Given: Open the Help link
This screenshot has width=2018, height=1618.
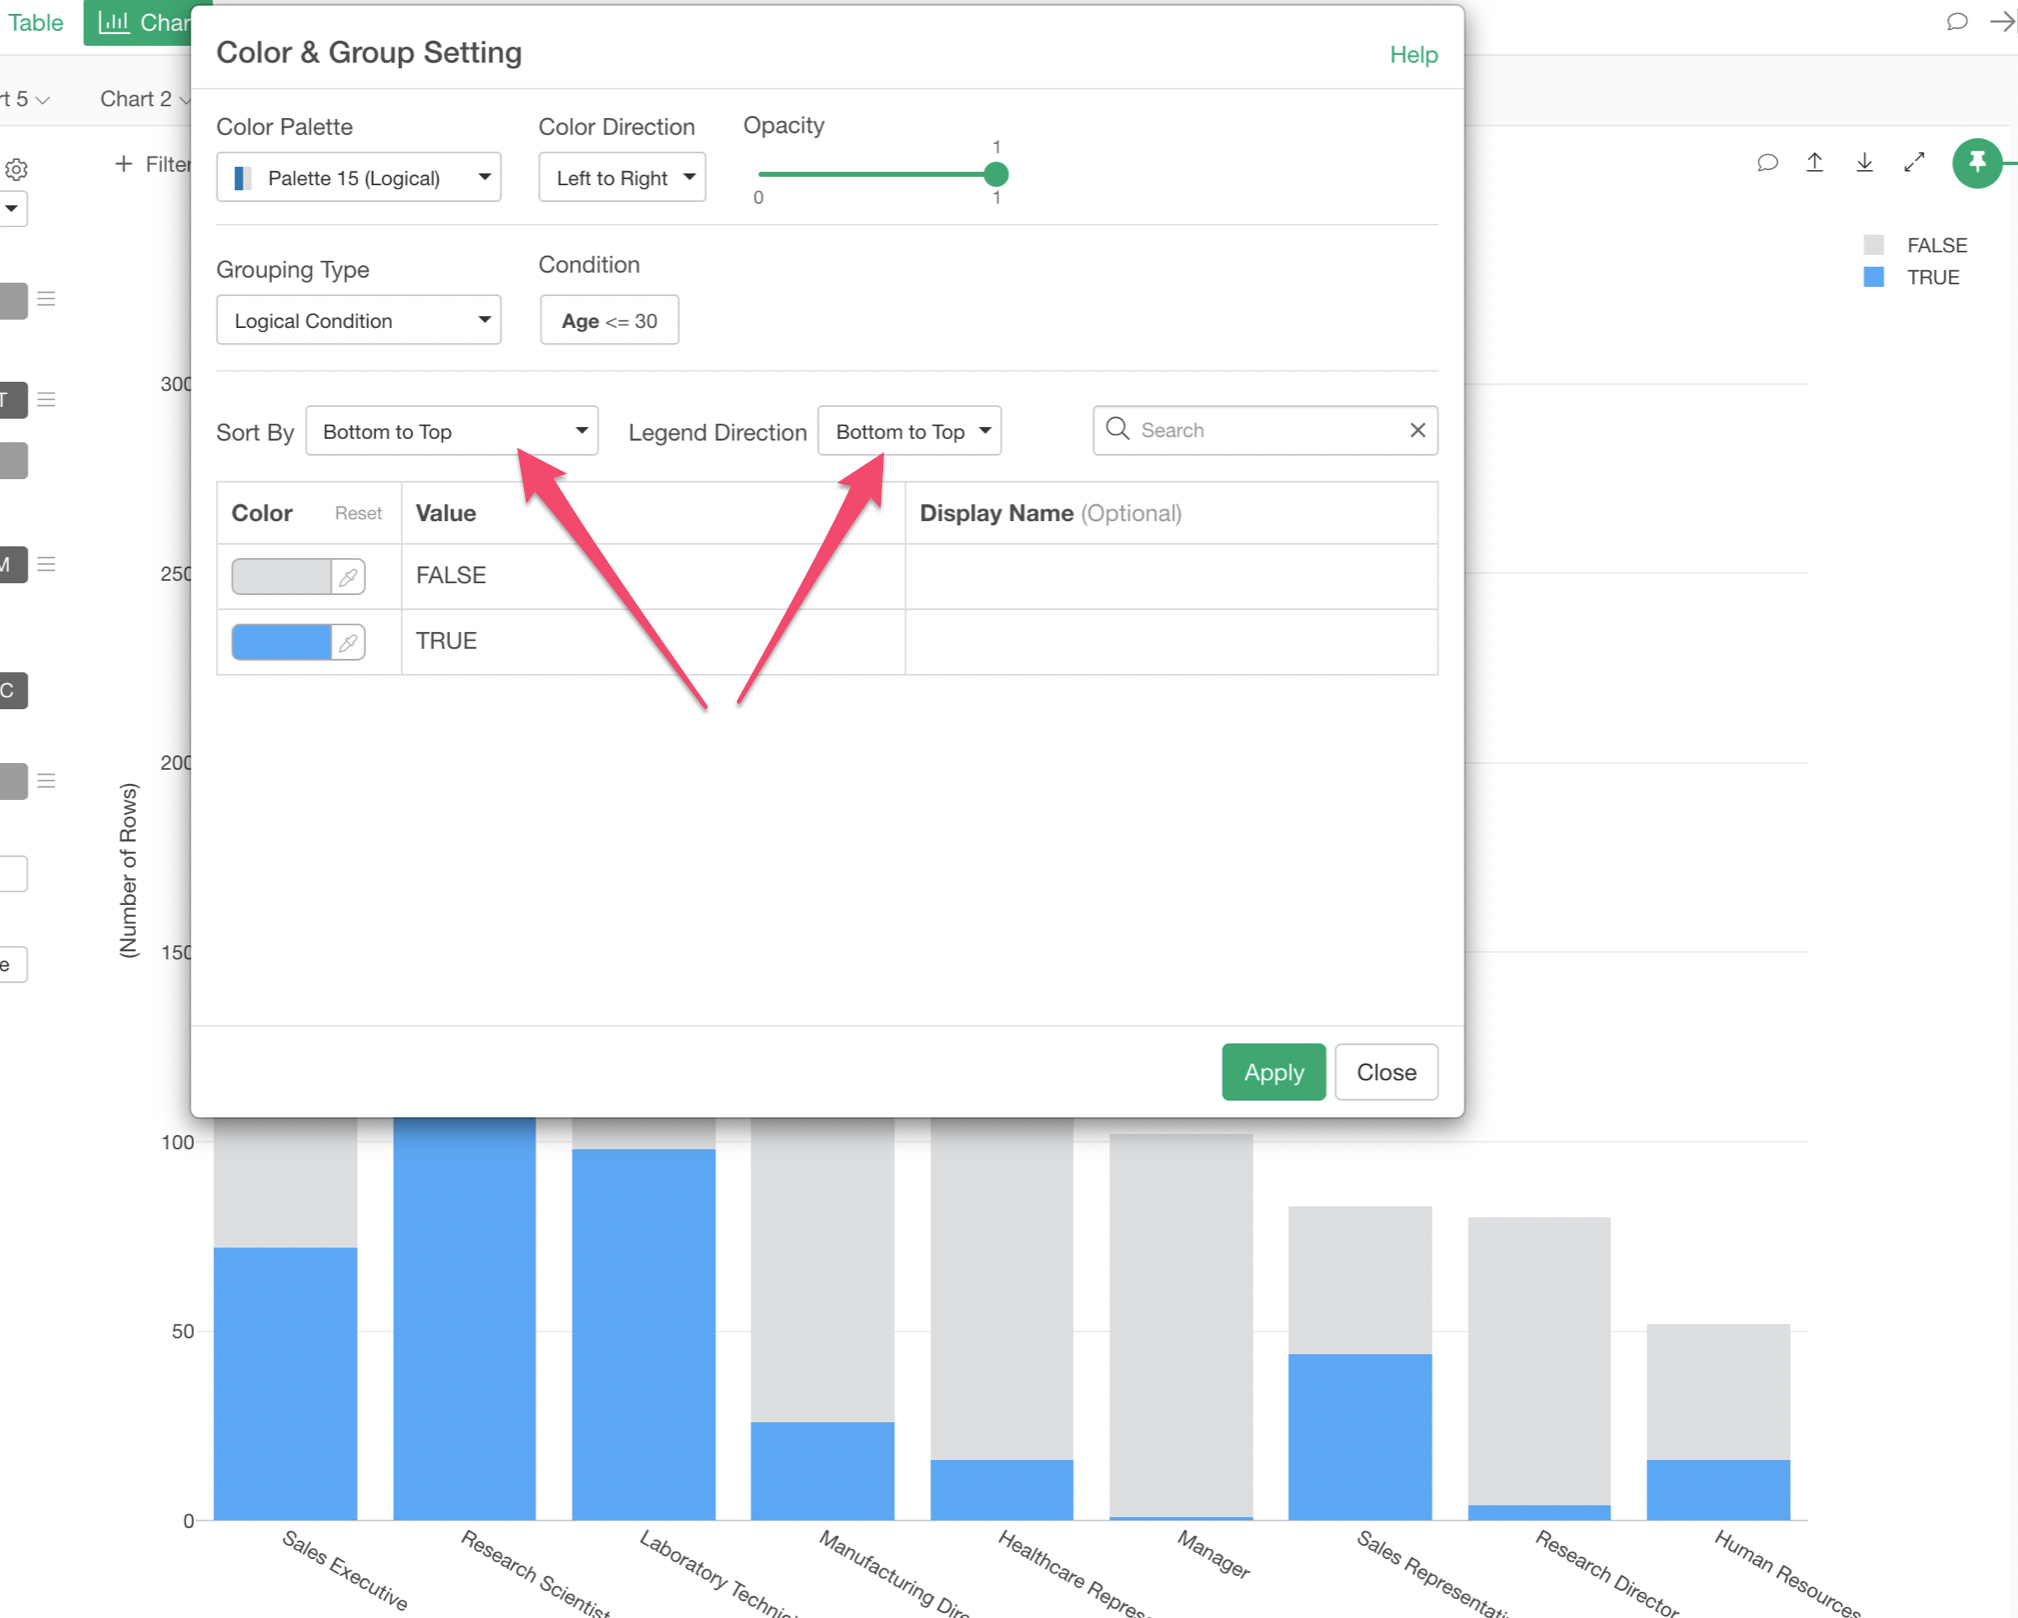Looking at the screenshot, I should 1412,55.
